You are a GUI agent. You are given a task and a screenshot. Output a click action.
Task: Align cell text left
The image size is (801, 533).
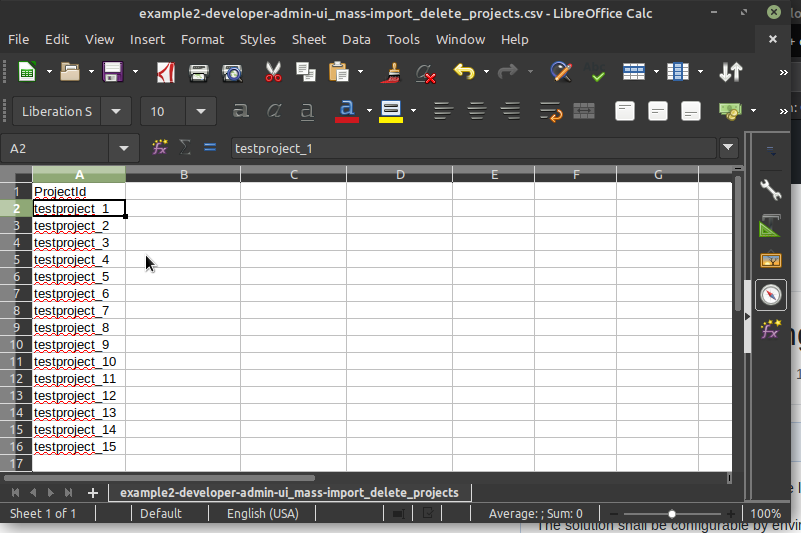pyautogui.click(x=443, y=111)
